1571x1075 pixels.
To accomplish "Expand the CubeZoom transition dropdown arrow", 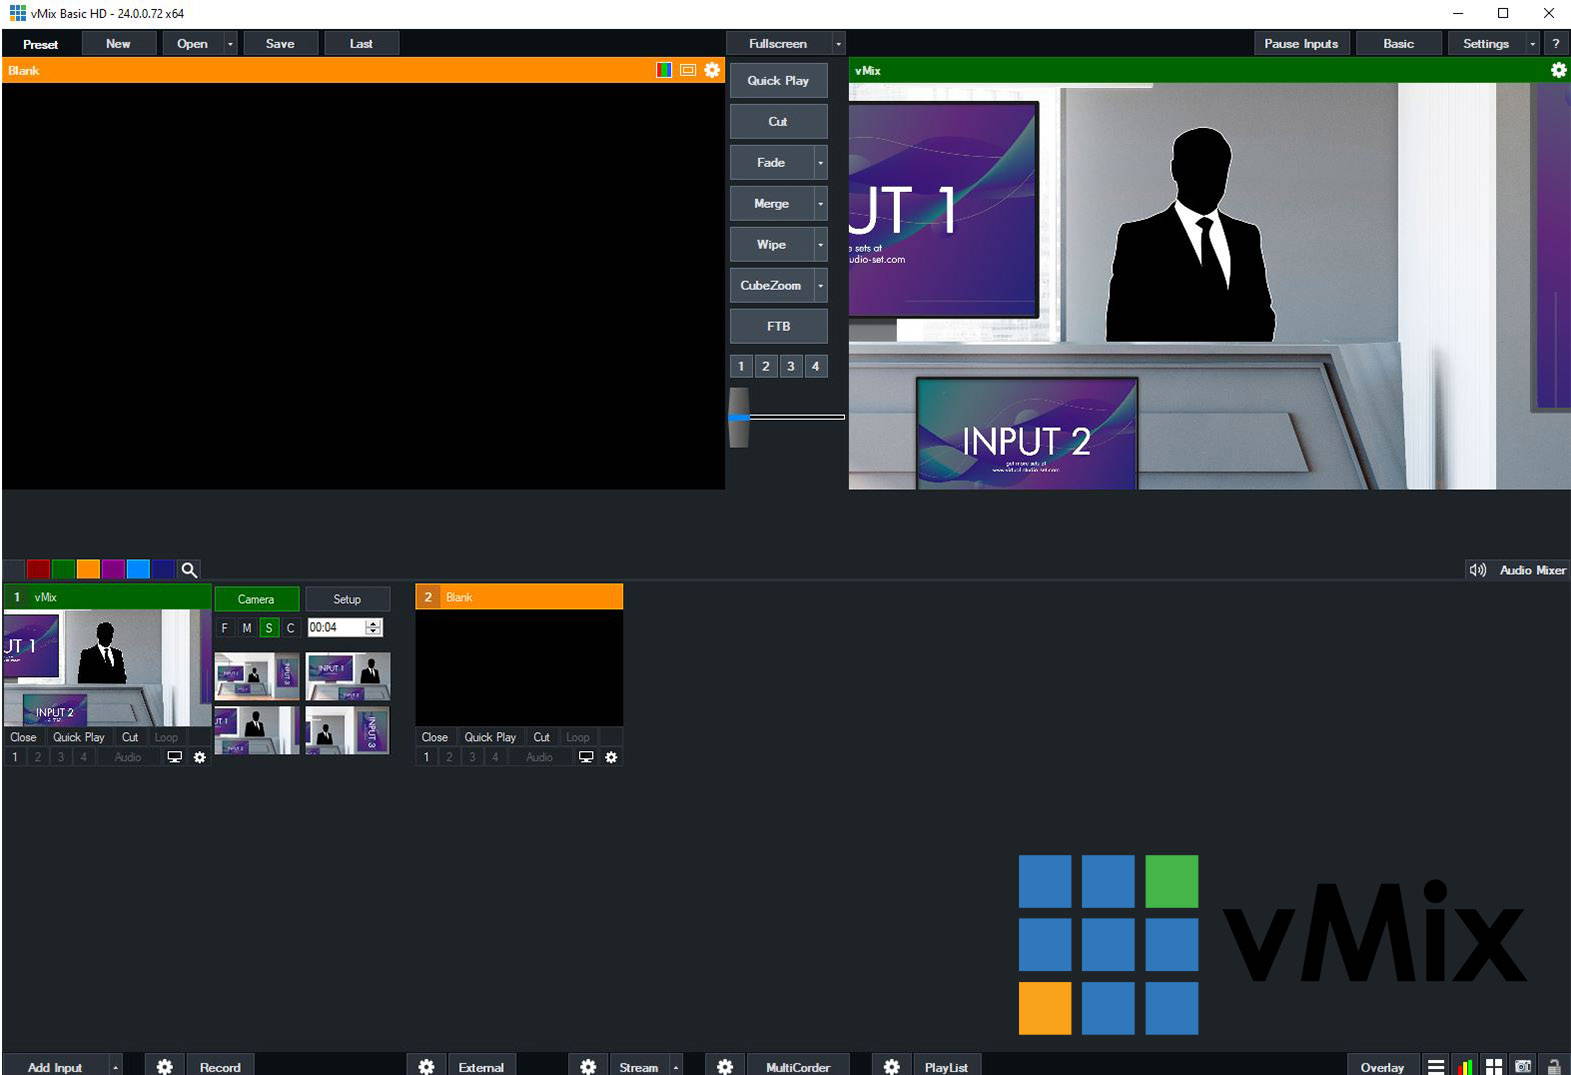I will 821,285.
